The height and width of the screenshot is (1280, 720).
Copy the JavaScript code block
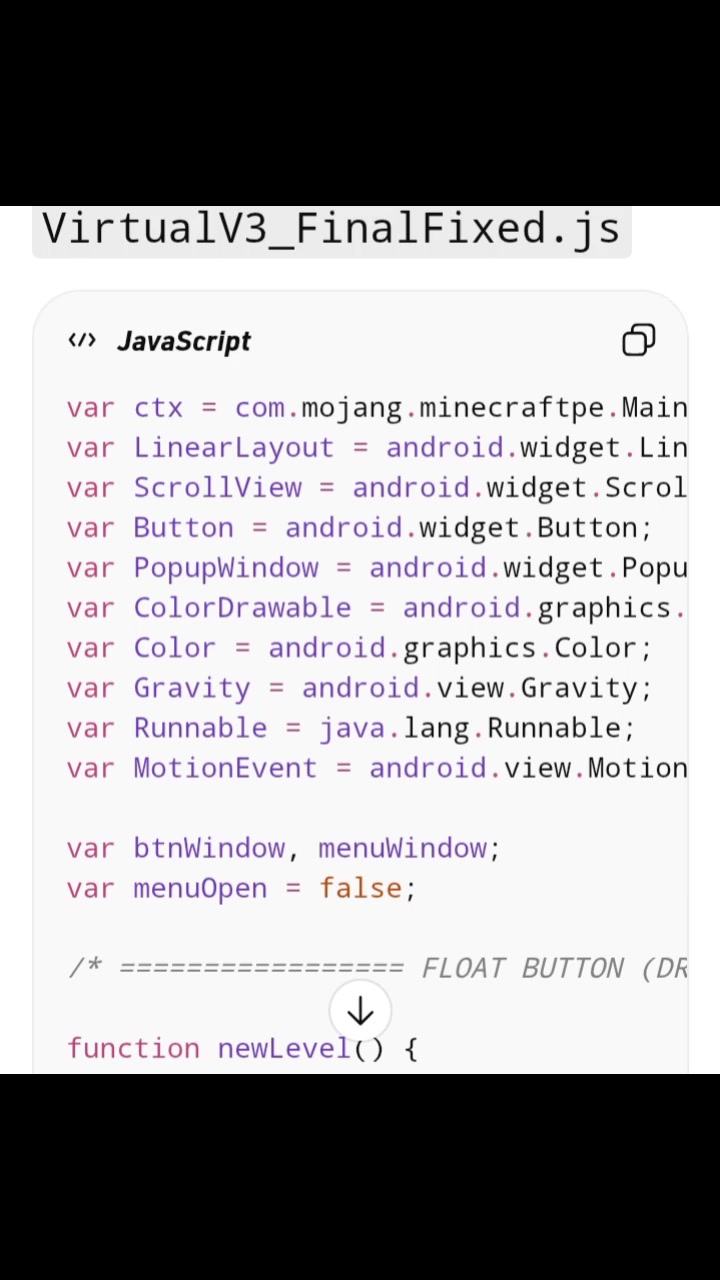(x=639, y=340)
